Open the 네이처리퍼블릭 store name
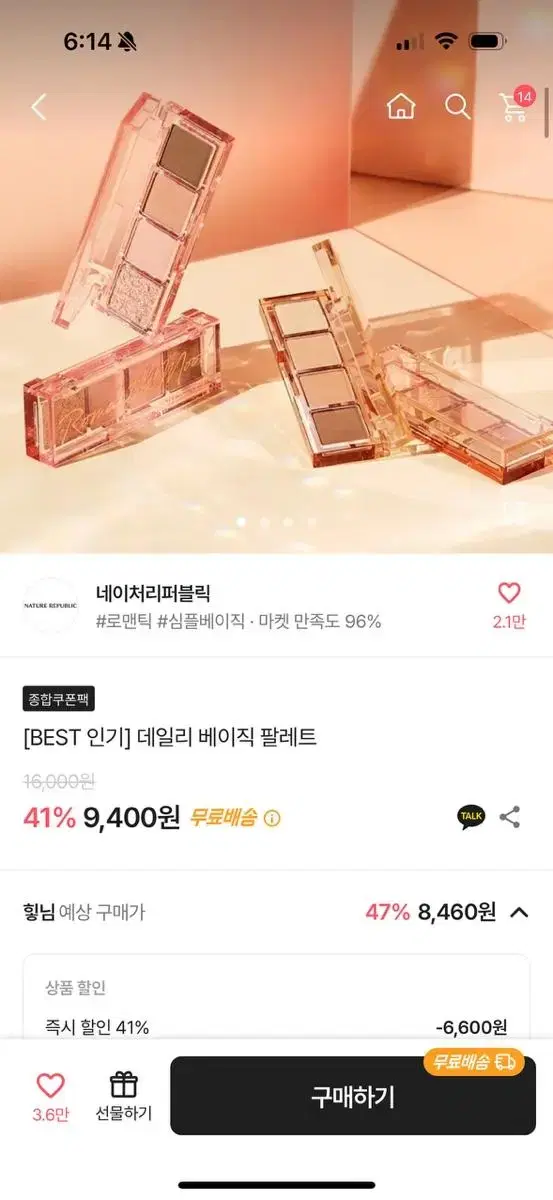The width and height of the screenshot is (553, 1200). pyautogui.click(x=153, y=593)
